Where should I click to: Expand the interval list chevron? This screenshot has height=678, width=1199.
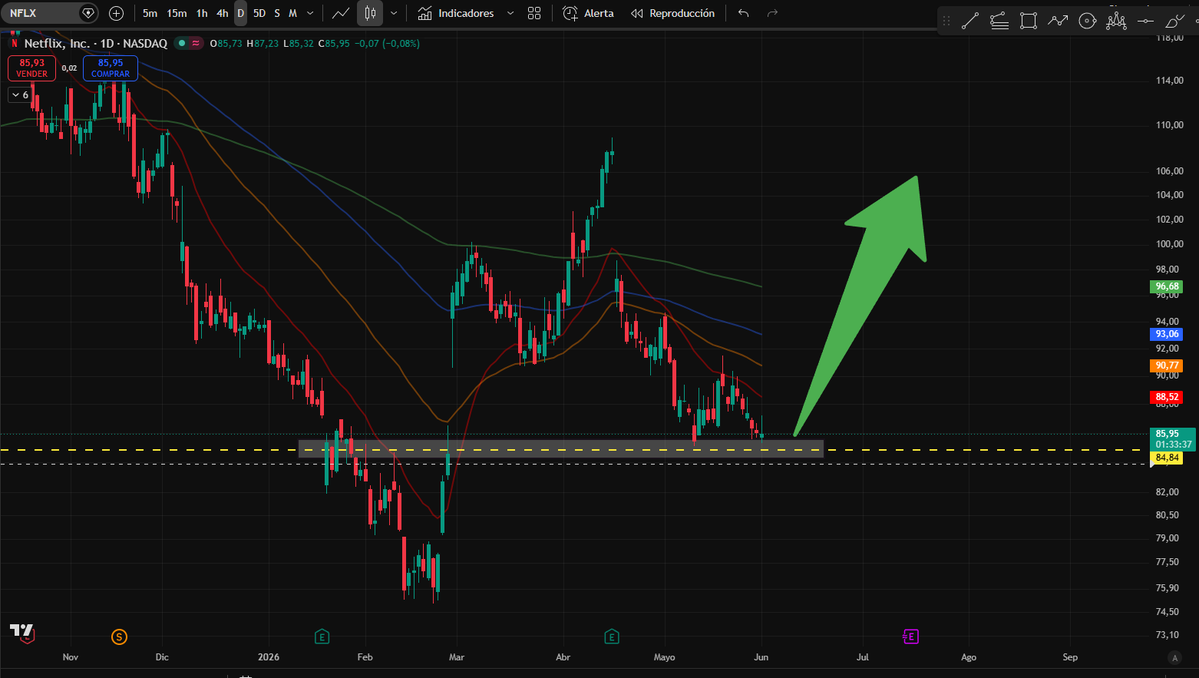pyautogui.click(x=310, y=13)
